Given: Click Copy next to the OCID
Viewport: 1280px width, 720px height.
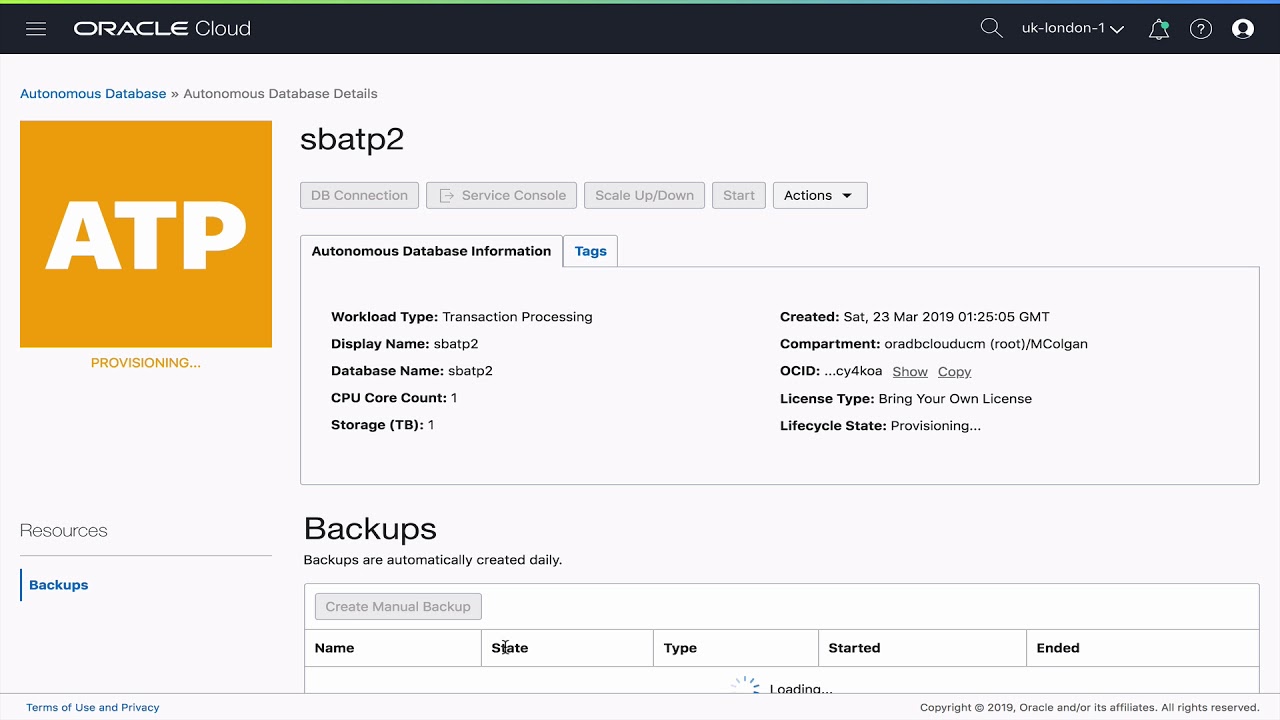Looking at the screenshot, I should pyautogui.click(x=954, y=371).
